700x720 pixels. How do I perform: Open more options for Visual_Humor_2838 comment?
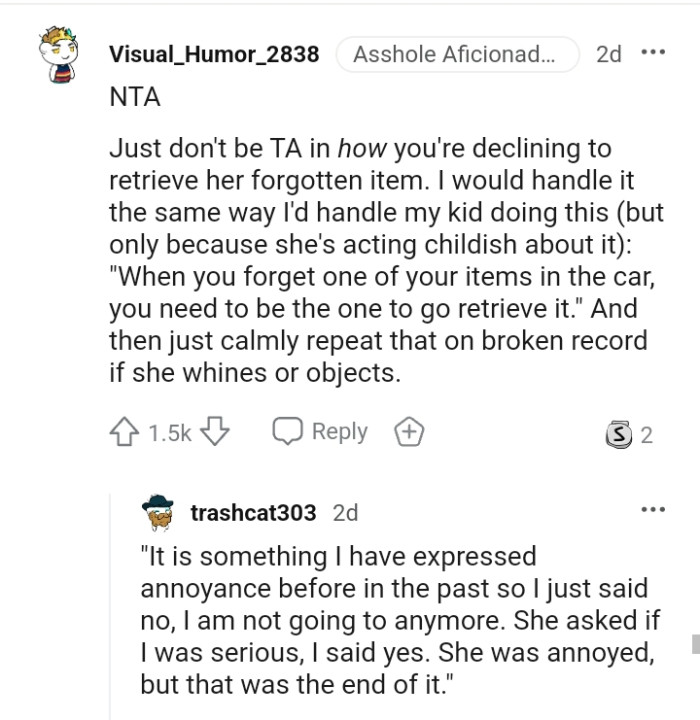[x=653, y=53]
